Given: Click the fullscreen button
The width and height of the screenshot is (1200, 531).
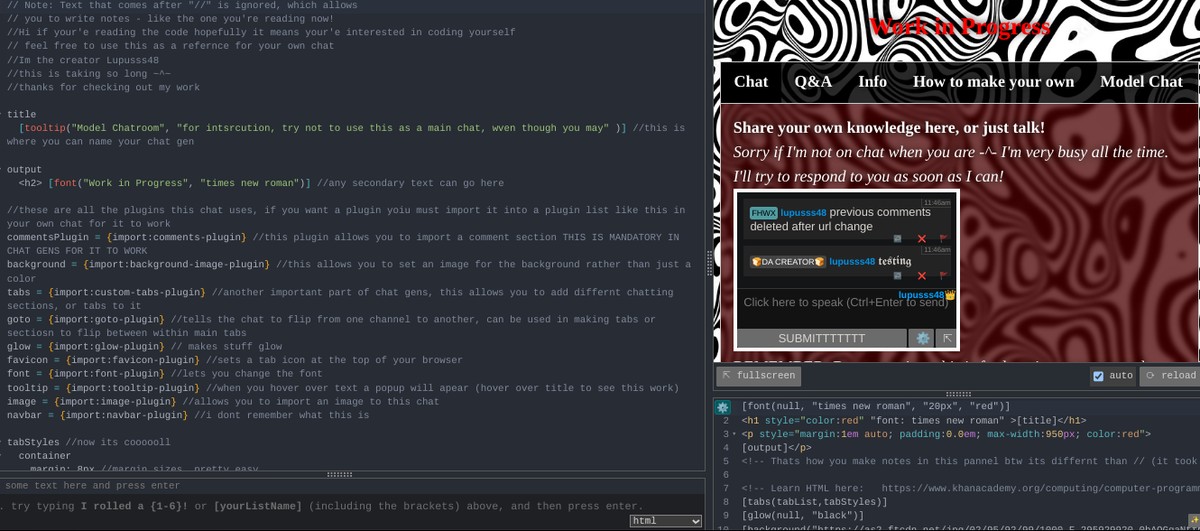Looking at the screenshot, I should click(759, 376).
